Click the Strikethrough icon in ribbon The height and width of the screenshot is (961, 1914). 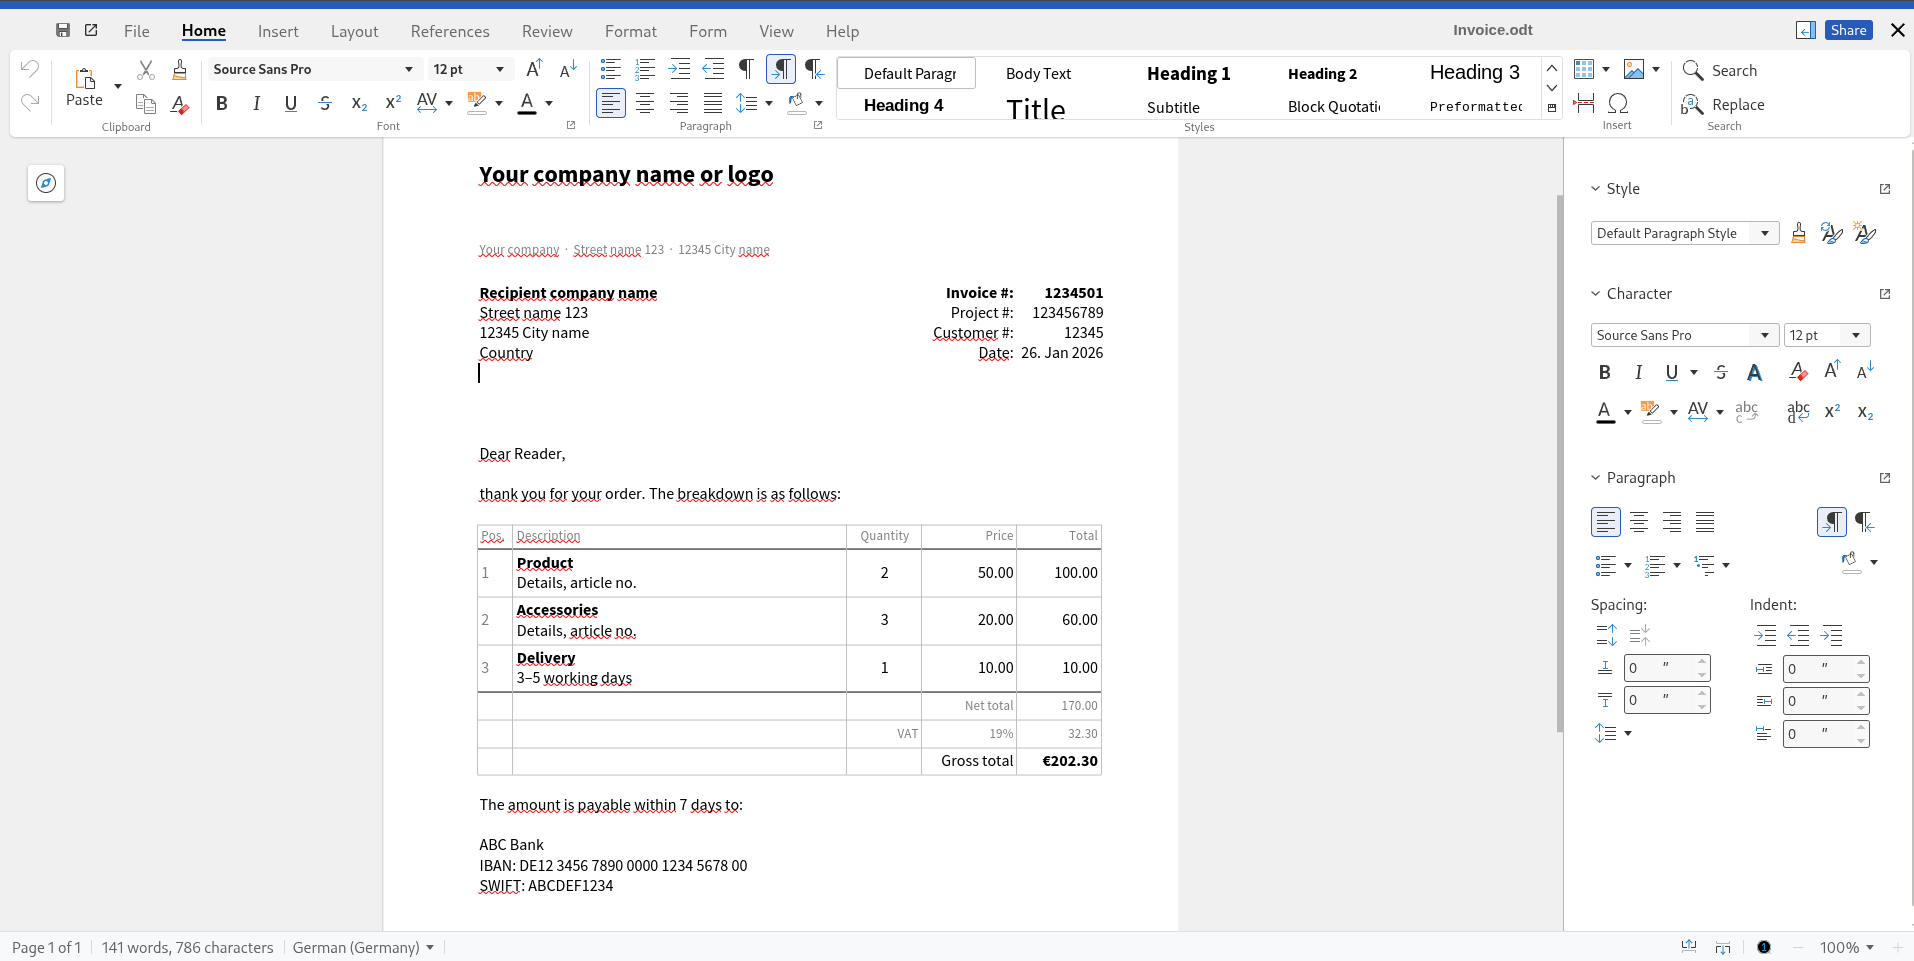point(325,103)
